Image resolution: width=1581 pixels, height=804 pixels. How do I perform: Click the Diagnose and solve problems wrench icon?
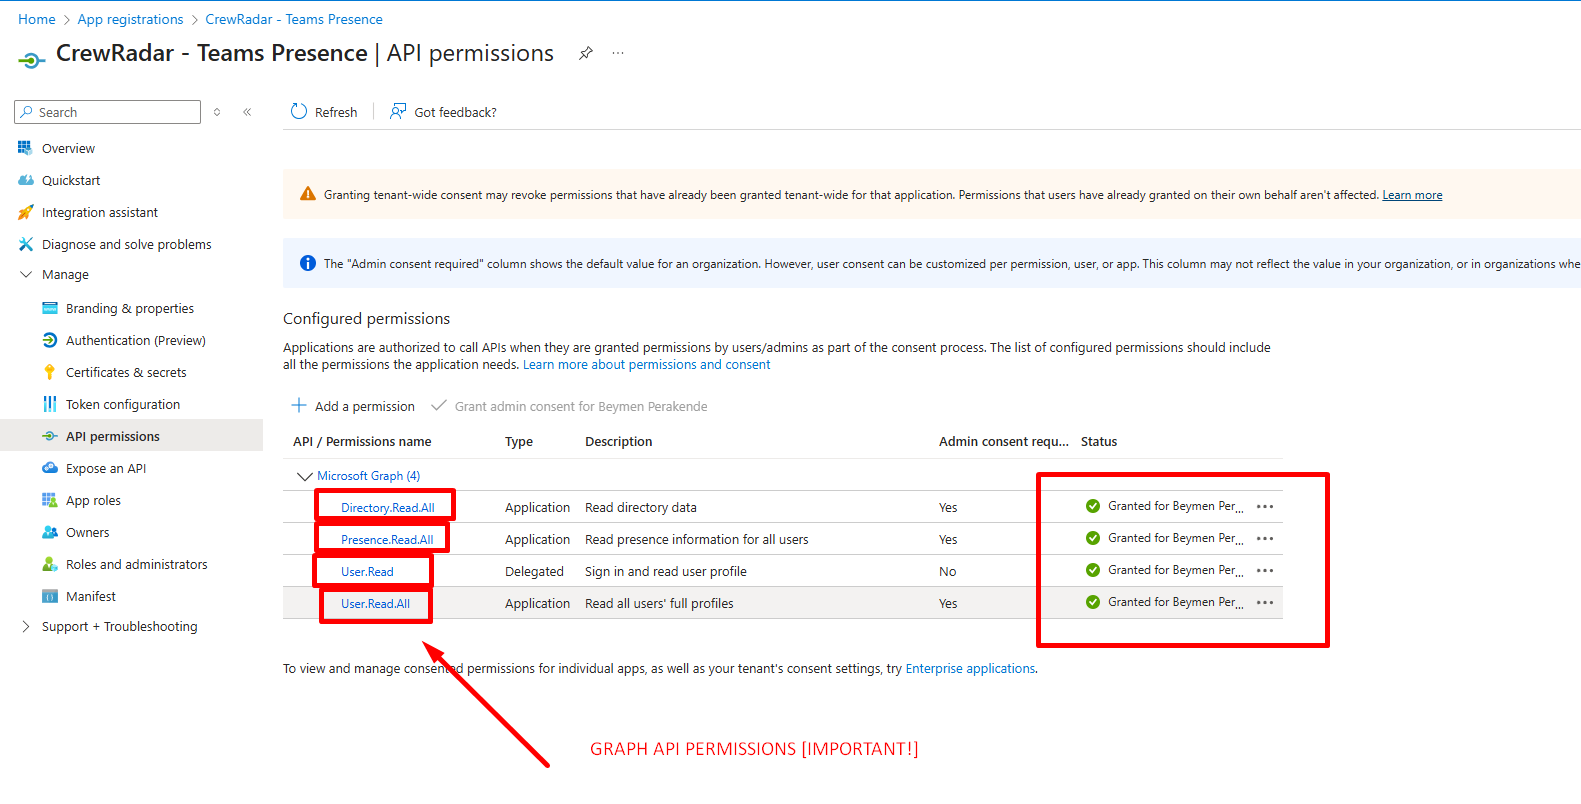[25, 244]
